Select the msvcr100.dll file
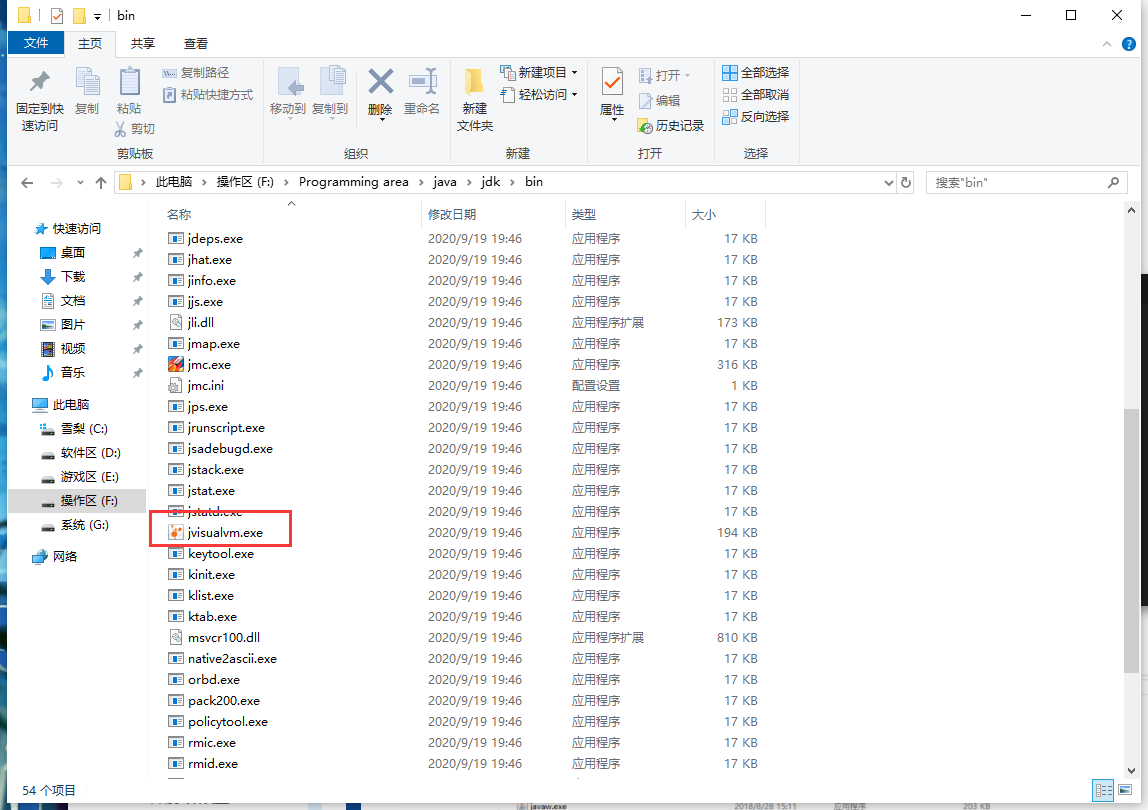This screenshot has width=1148, height=810. pos(223,638)
